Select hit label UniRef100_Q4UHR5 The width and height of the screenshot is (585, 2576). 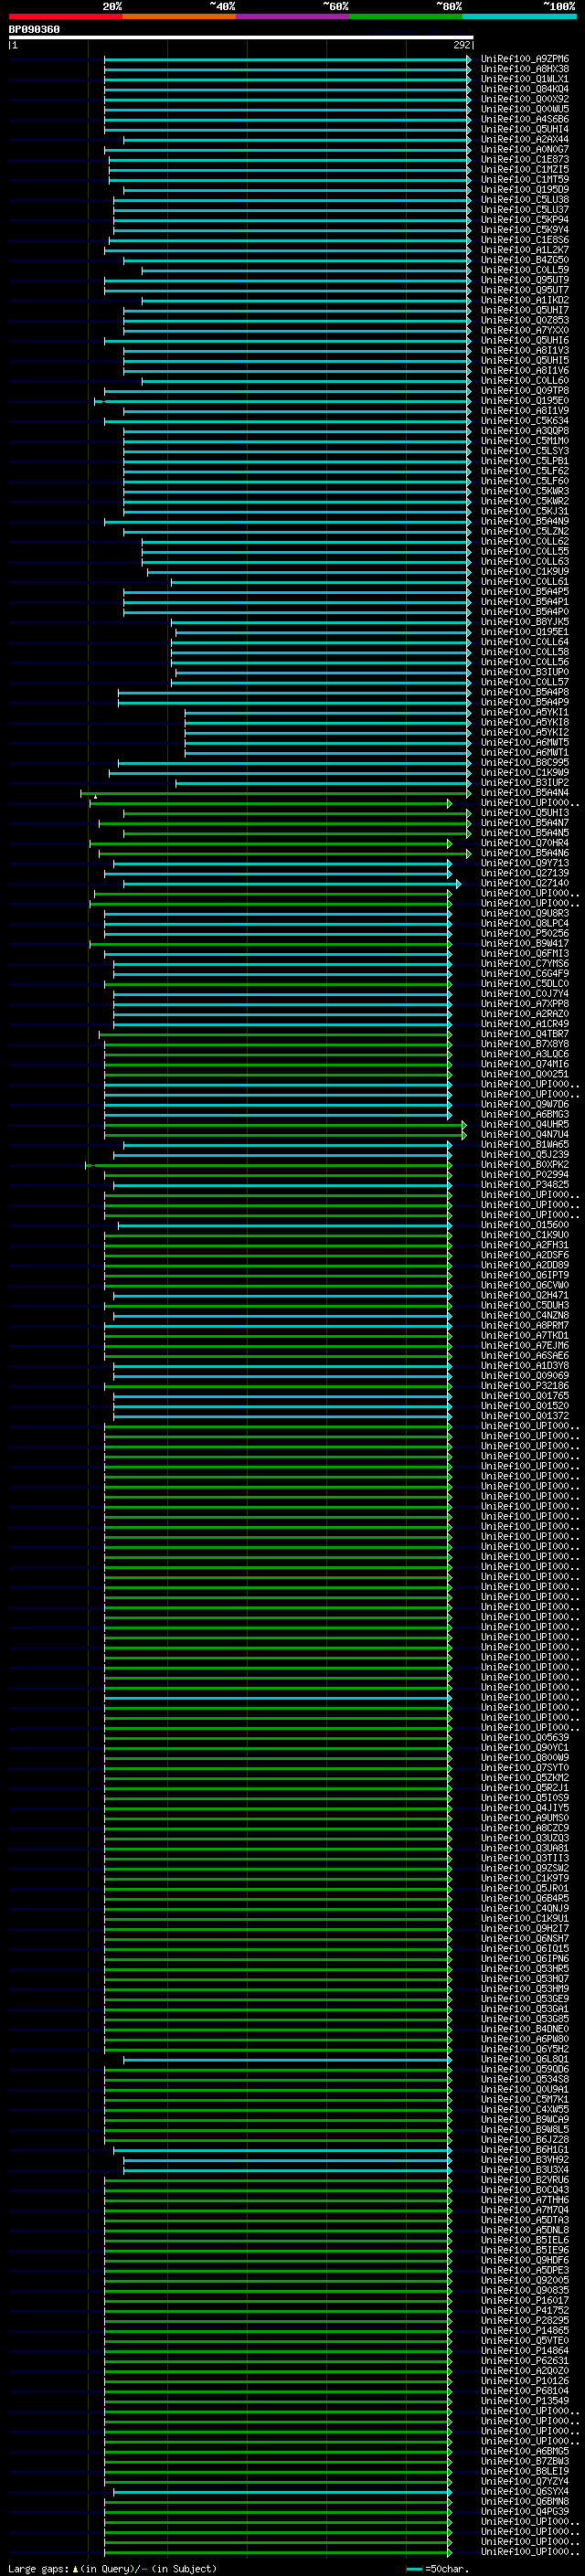pyautogui.click(x=525, y=1125)
